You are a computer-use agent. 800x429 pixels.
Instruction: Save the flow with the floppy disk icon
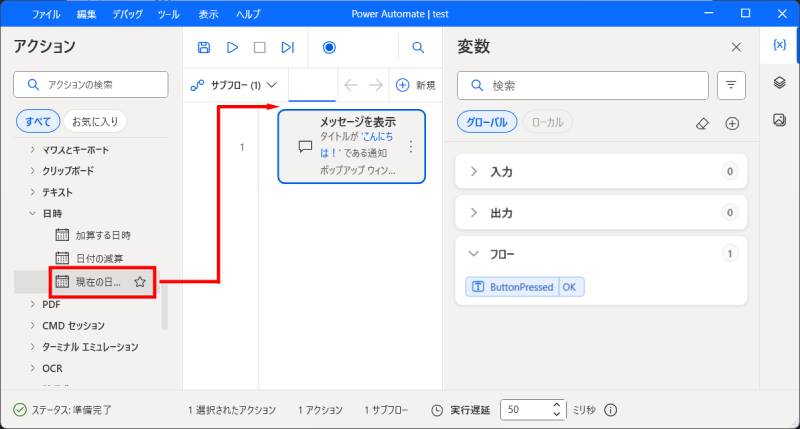[204, 47]
